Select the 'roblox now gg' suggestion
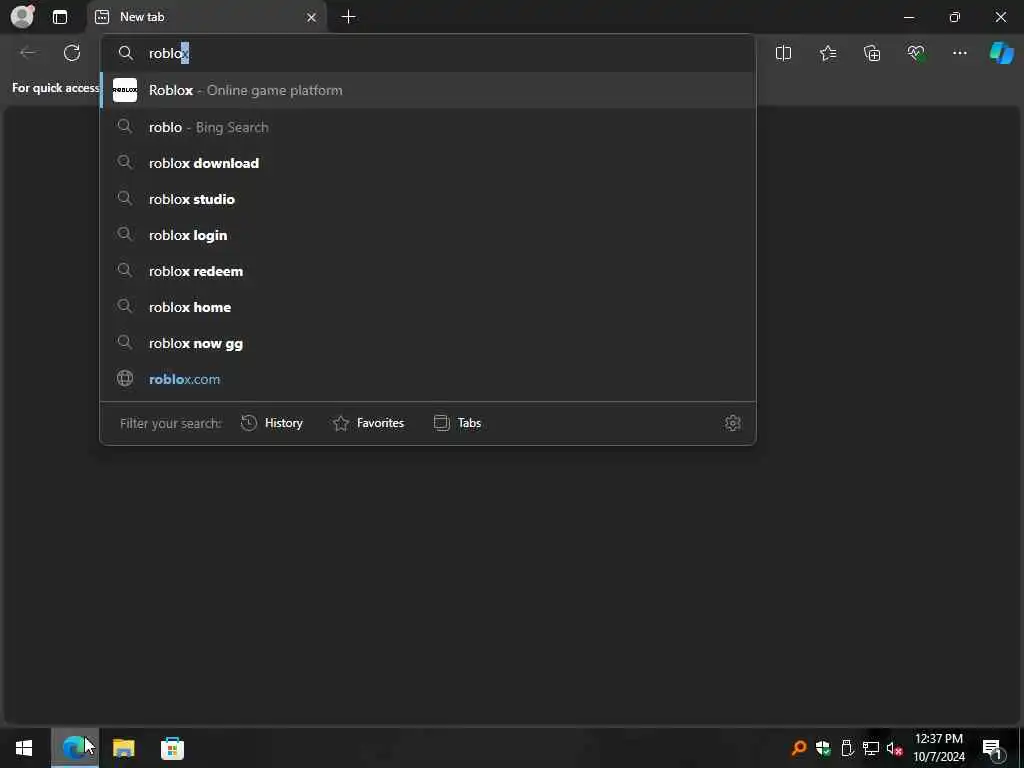The height and width of the screenshot is (768, 1024). (x=428, y=342)
